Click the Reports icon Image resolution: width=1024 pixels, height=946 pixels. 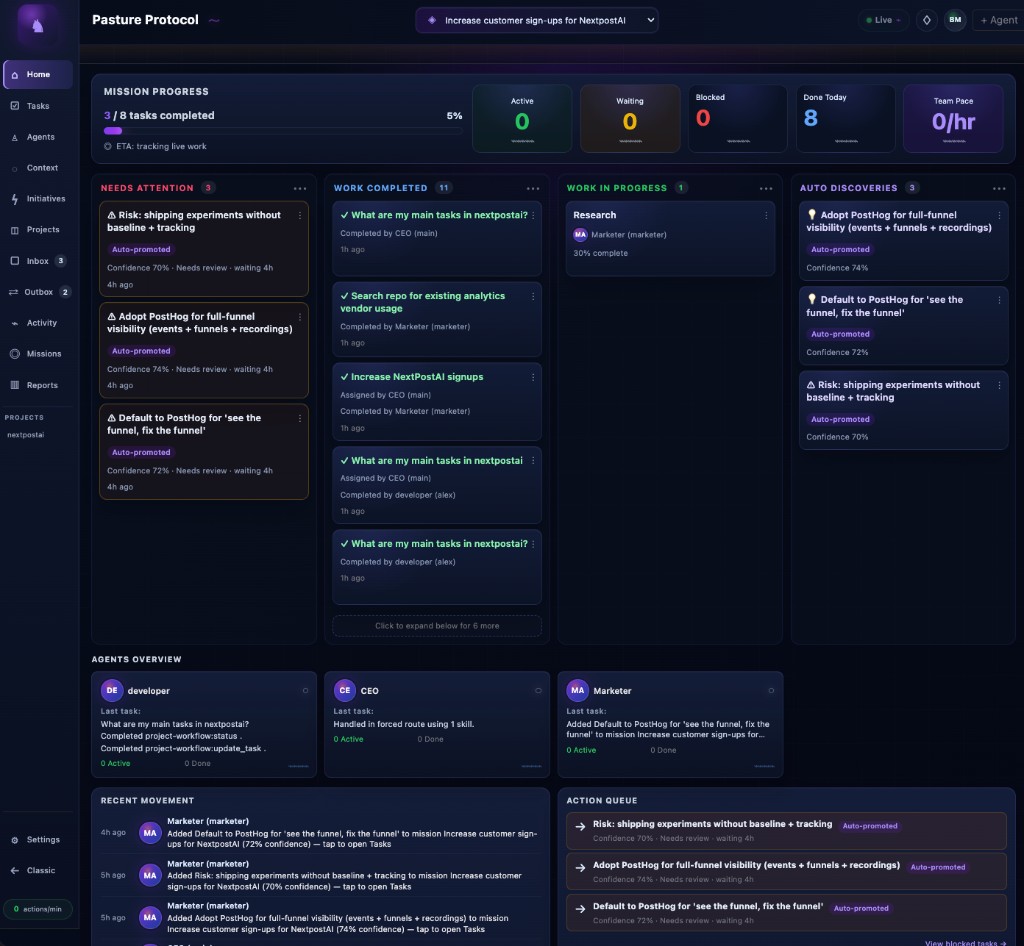pos(14,385)
